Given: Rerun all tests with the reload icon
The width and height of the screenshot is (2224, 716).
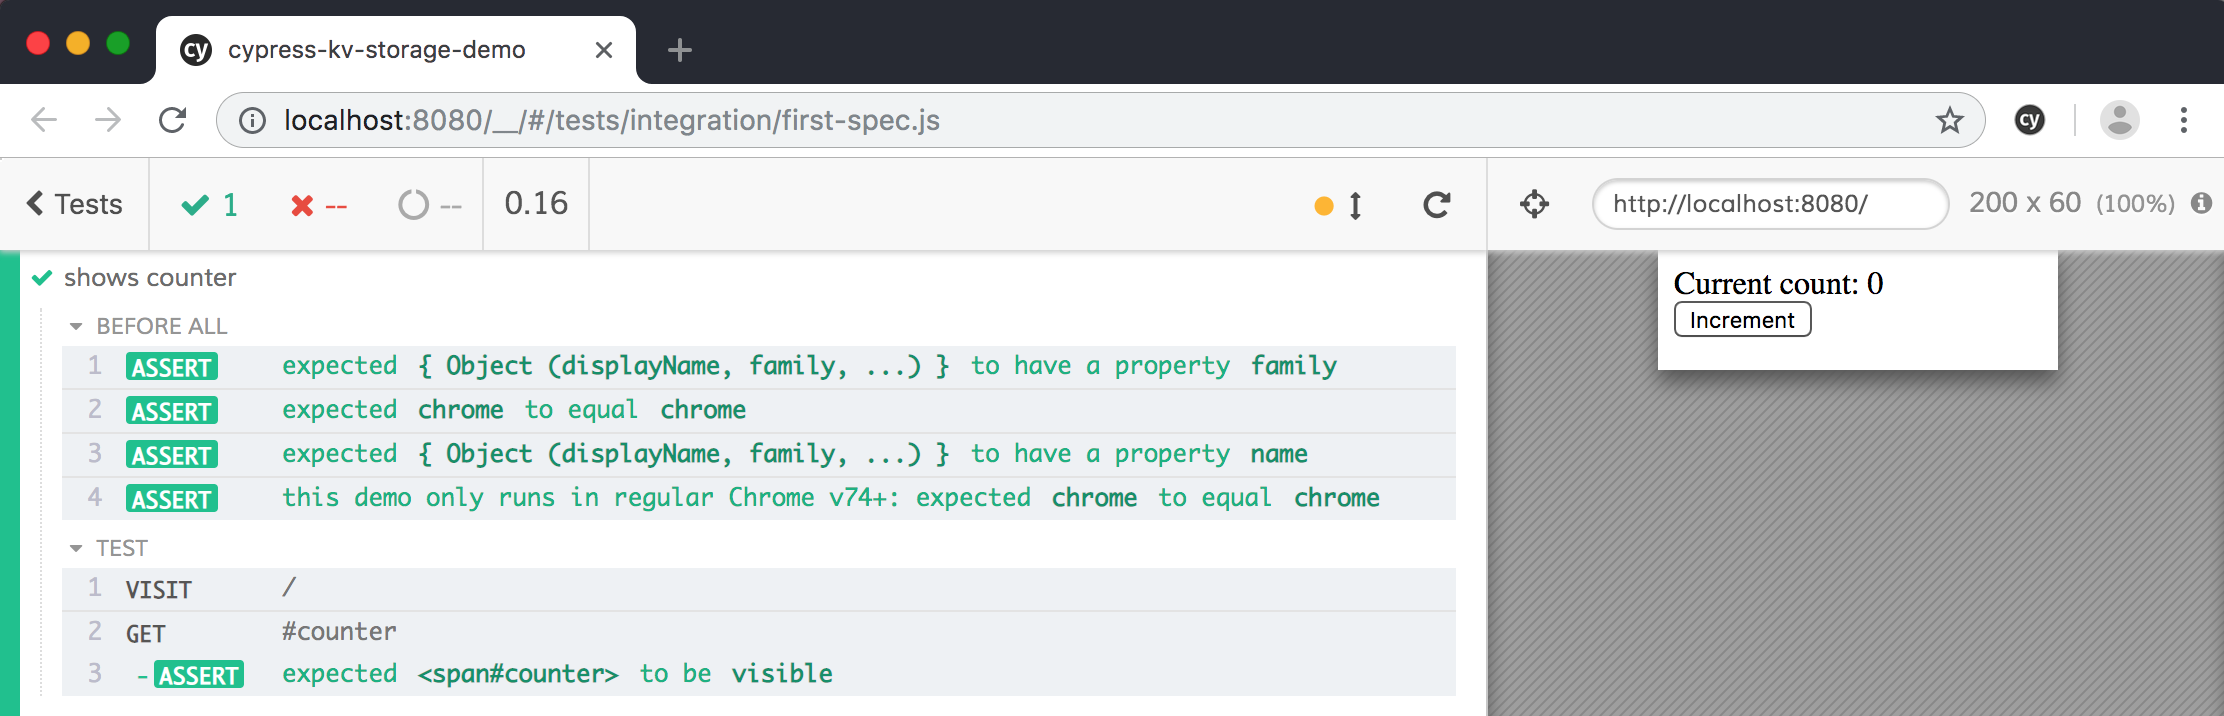Looking at the screenshot, I should pos(1436,205).
